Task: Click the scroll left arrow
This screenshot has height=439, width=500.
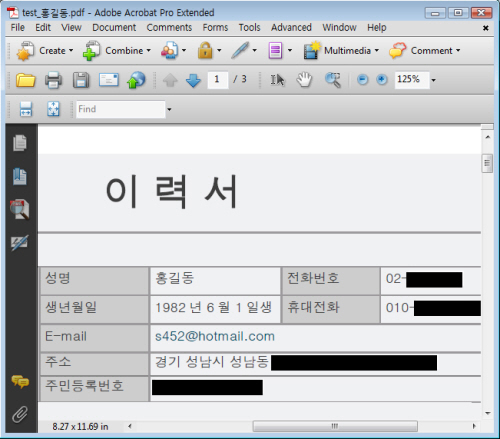Action: tap(130, 426)
